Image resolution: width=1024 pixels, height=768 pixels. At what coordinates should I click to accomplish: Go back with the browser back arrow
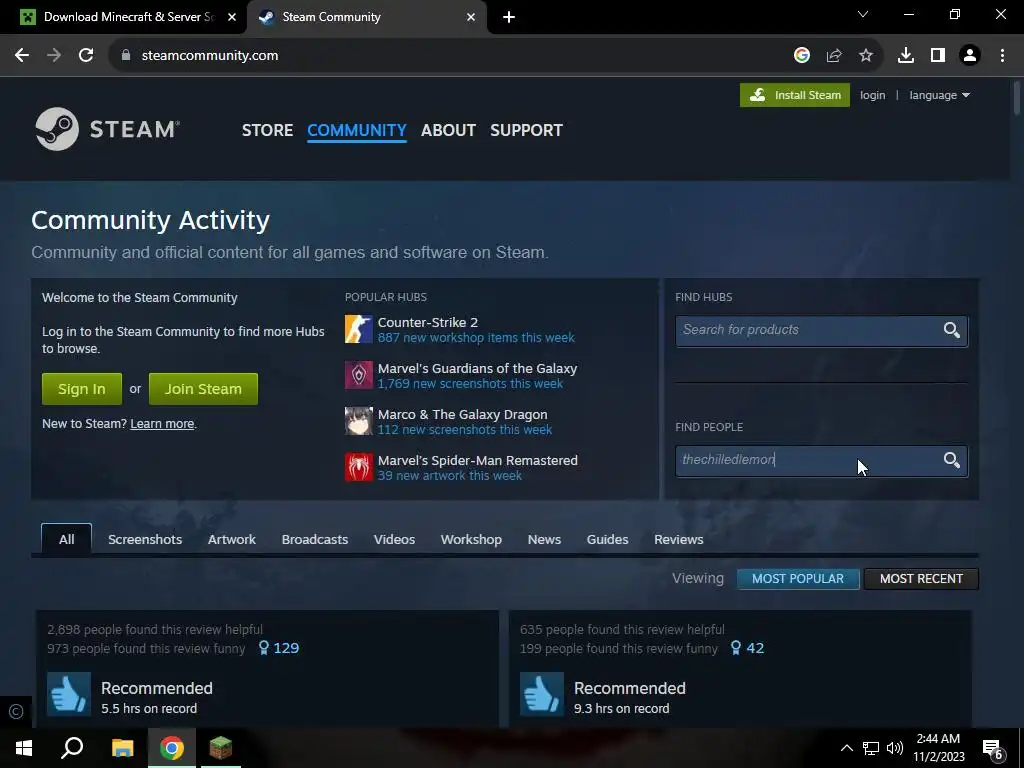click(x=22, y=56)
